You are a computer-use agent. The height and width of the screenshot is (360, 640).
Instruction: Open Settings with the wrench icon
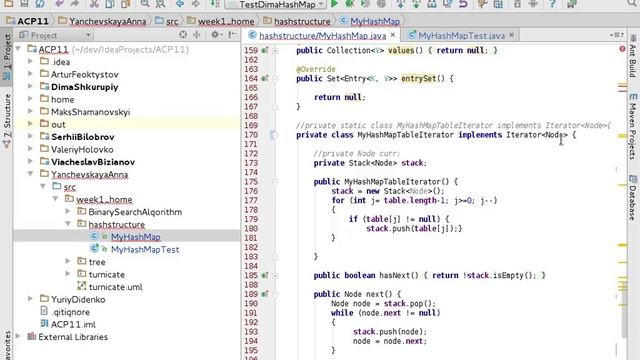482,4
